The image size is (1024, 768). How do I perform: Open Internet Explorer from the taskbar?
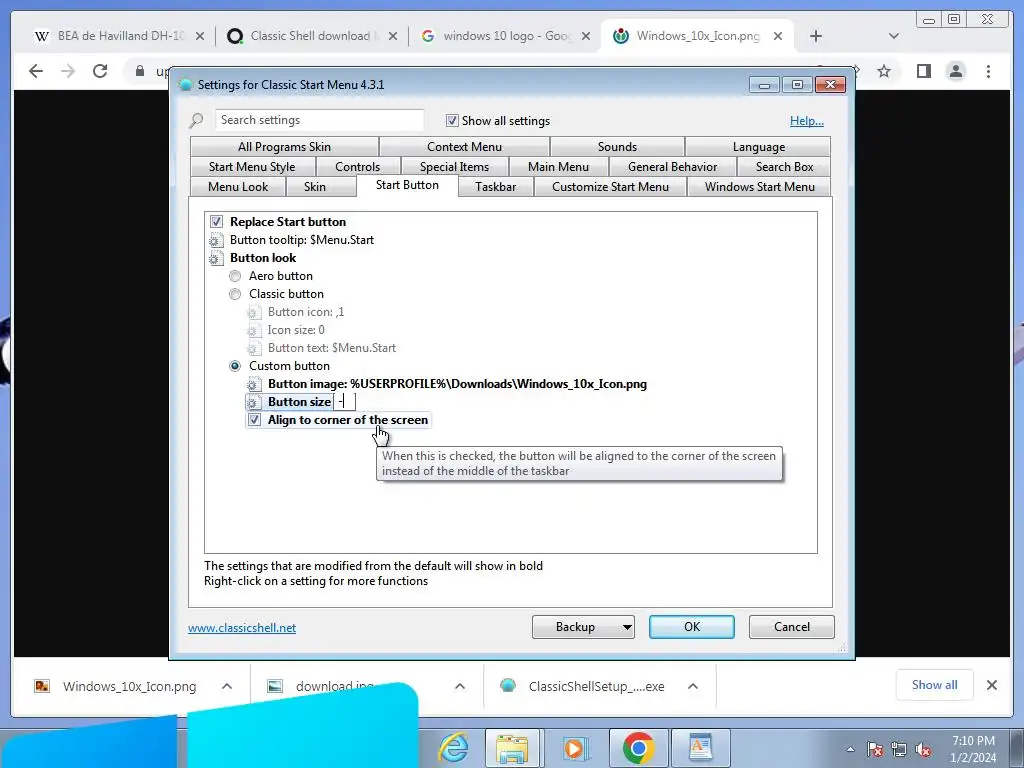tap(453, 748)
